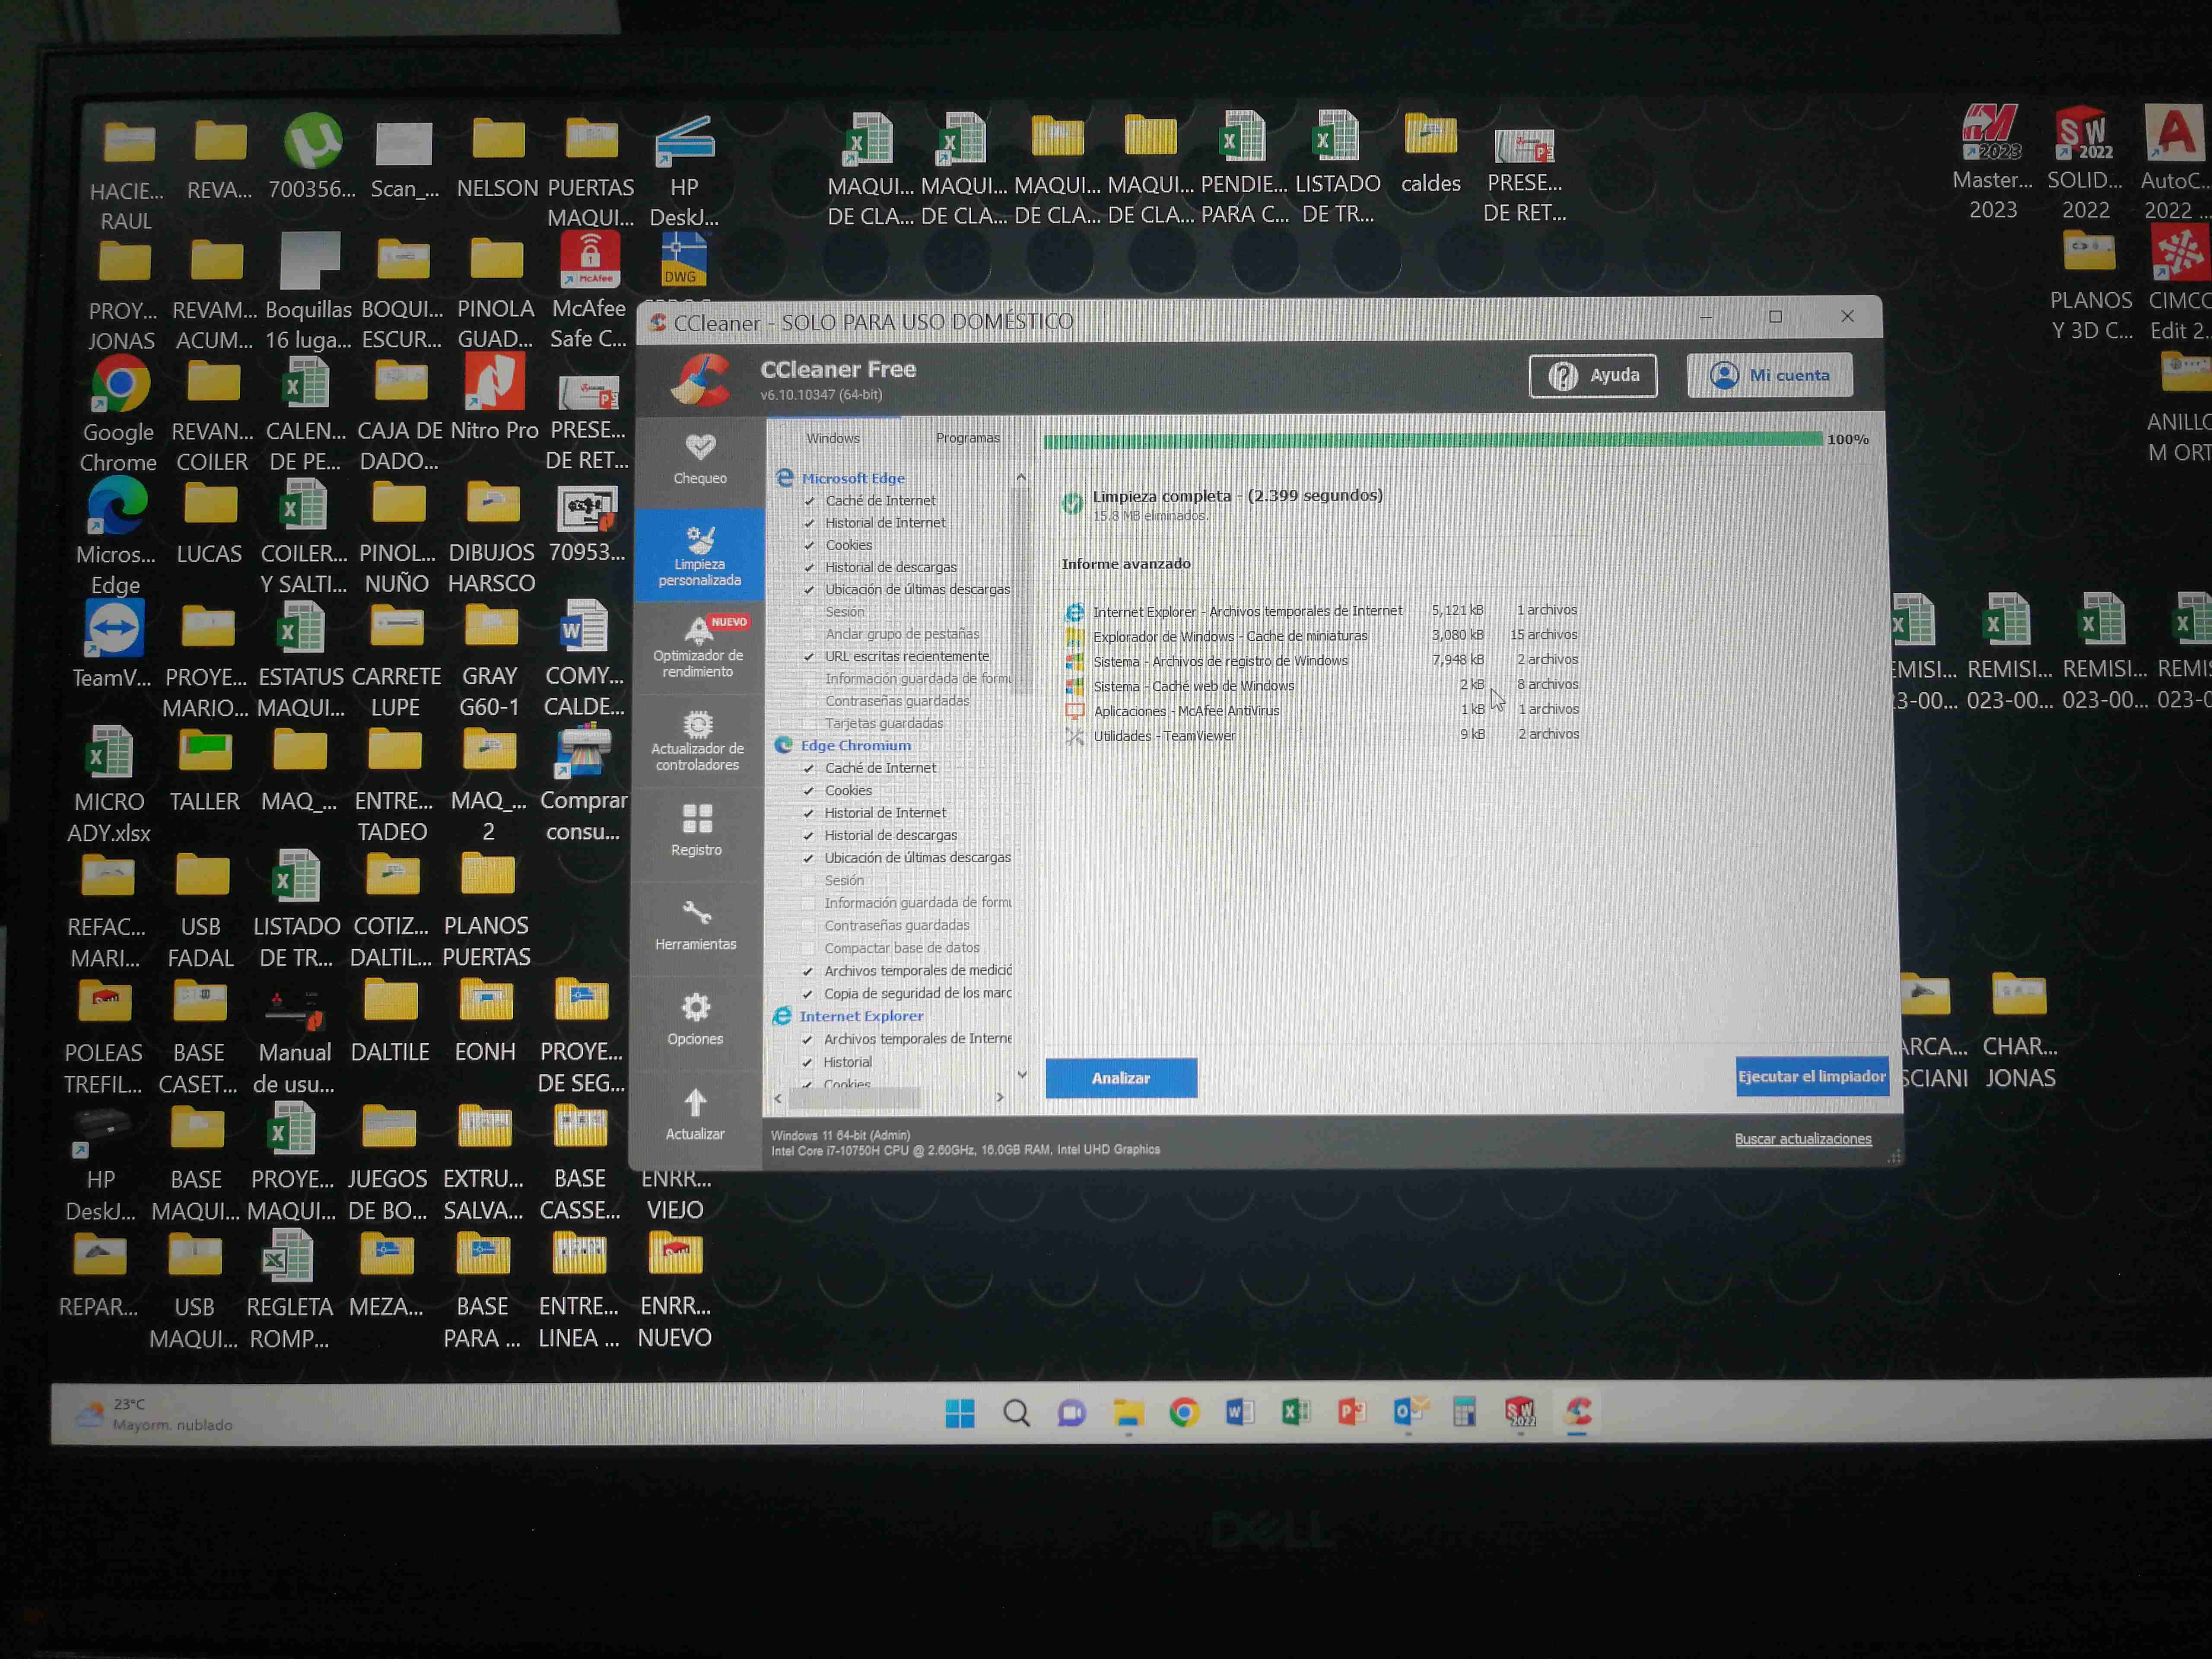Image resolution: width=2212 pixels, height=1659 pixels.
Task: Toggle Archivos temporales de medición checkbox
Action: 808,971
